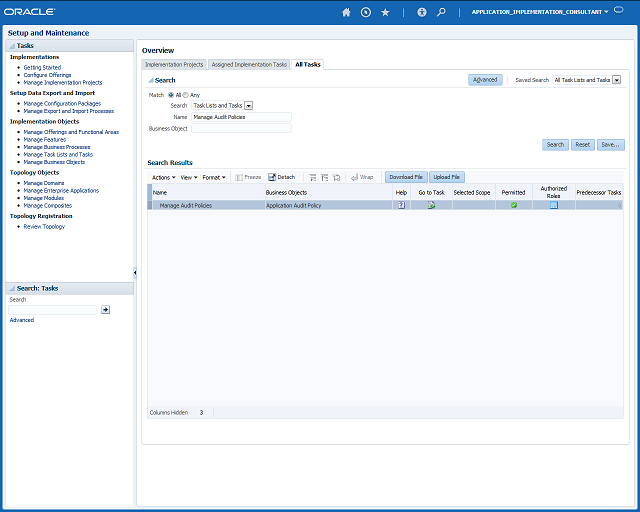Collapse the Search section disclosure triangle

[151, 80]
